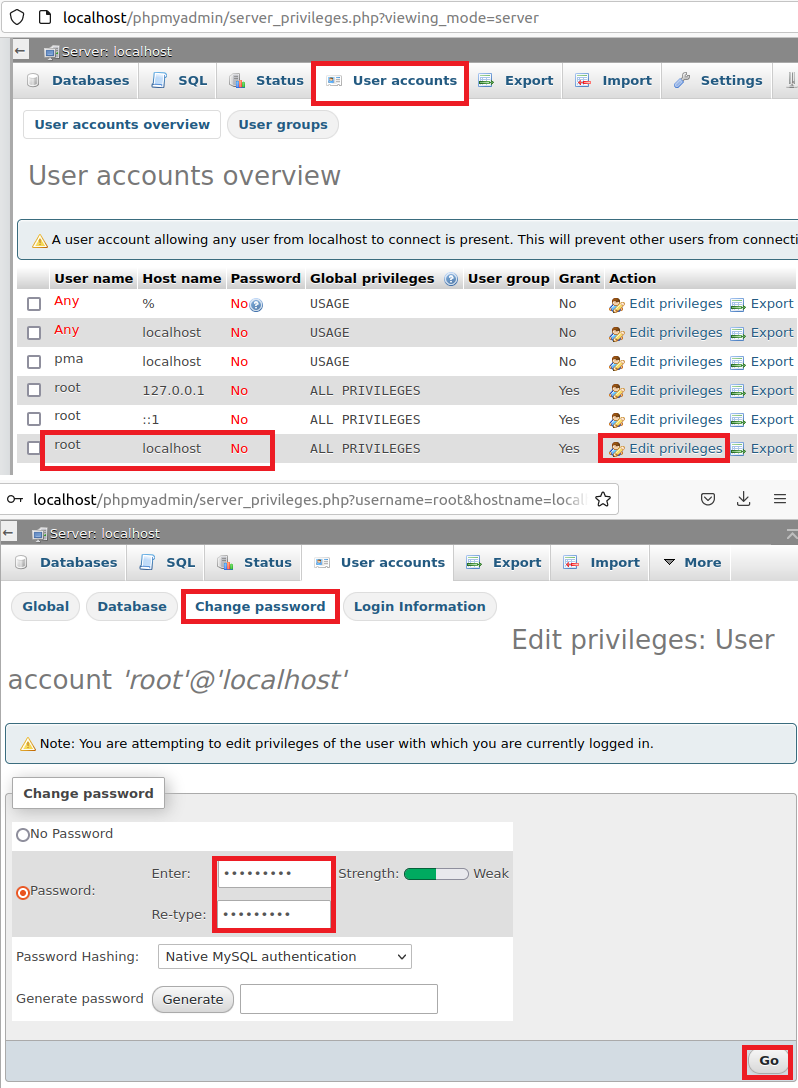The width and height of the screenshot is (798, 1088).
Task: Expand the More menu in lower navbar
Action: (691, 563)
